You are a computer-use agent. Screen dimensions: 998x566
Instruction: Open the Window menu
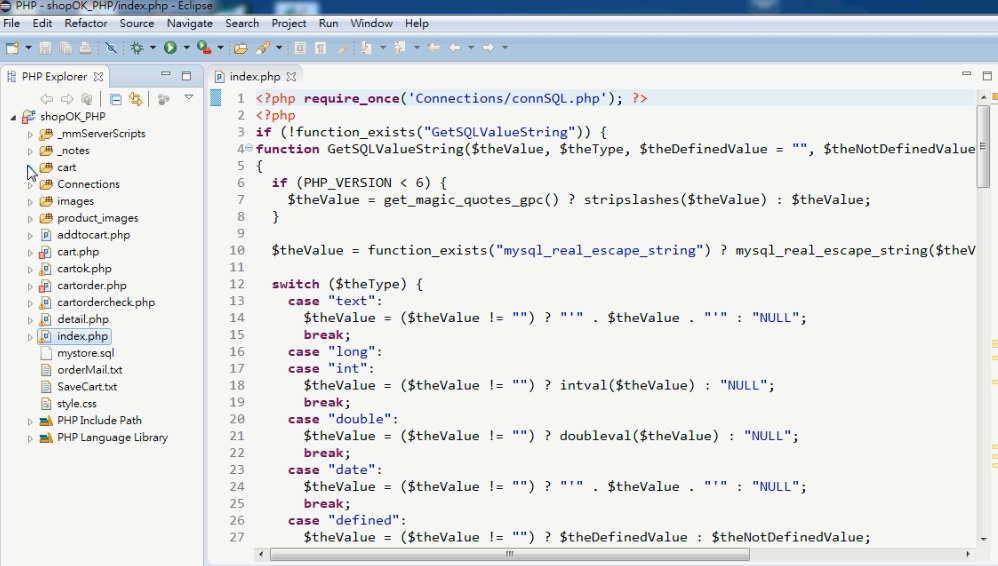[371, 24]
